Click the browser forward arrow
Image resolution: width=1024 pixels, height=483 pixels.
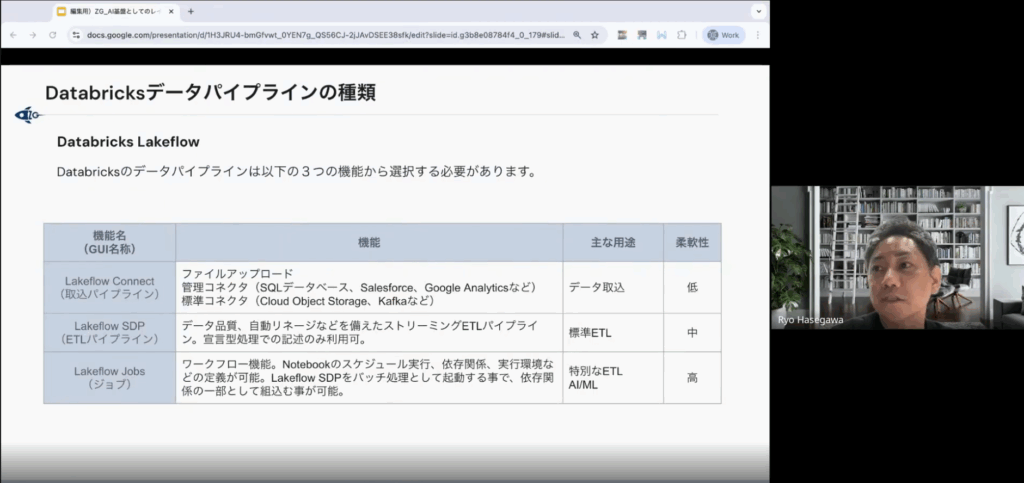pyautogui.click(x=32, y=34)
